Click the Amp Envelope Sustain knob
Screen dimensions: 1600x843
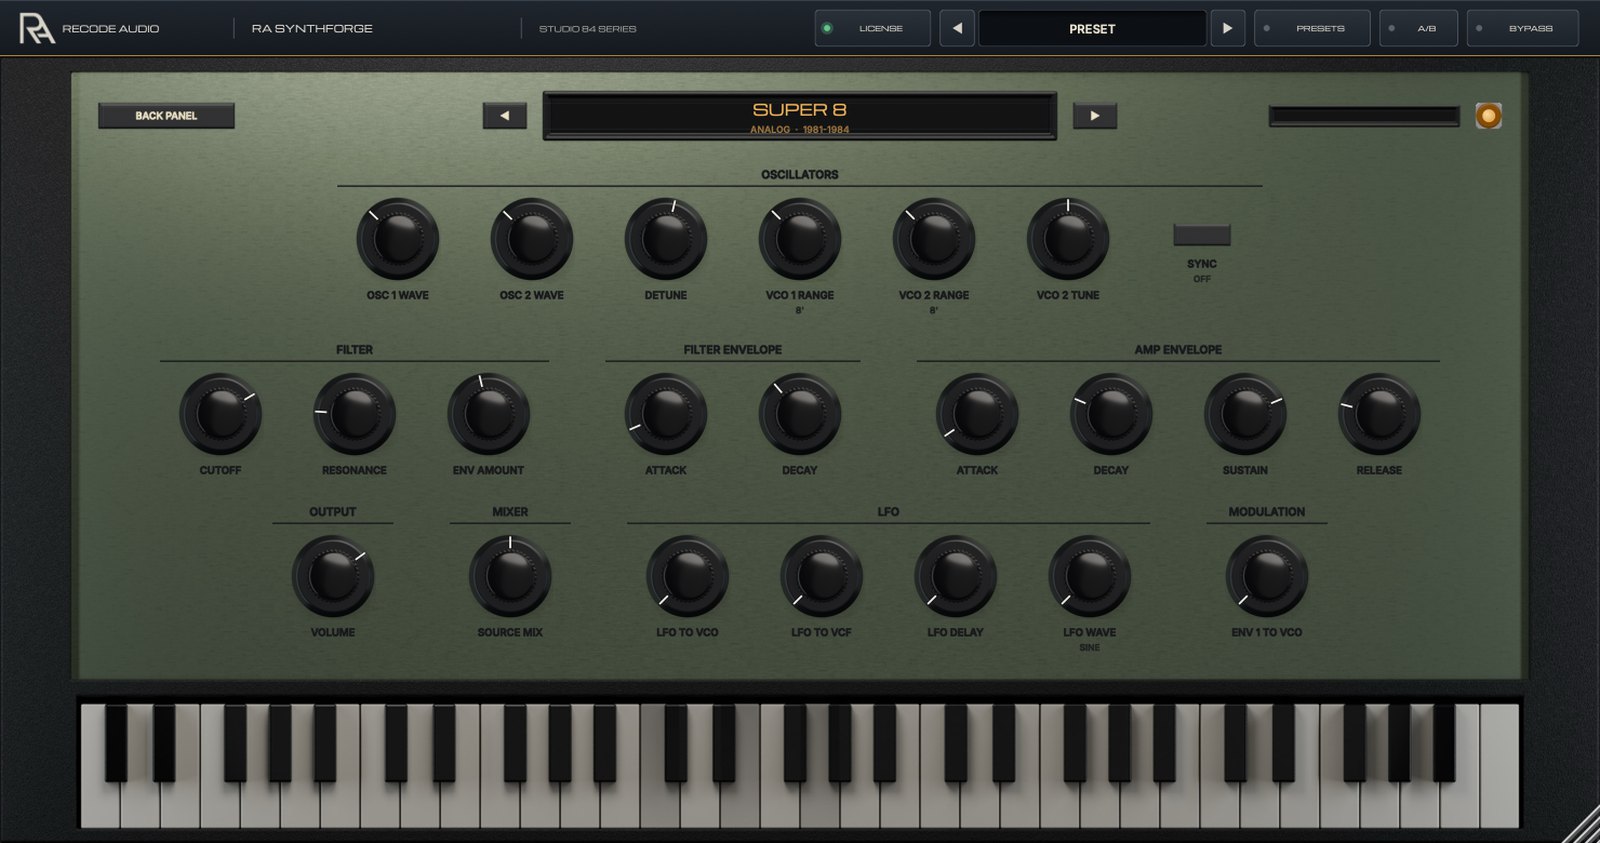coord(1245,414)
